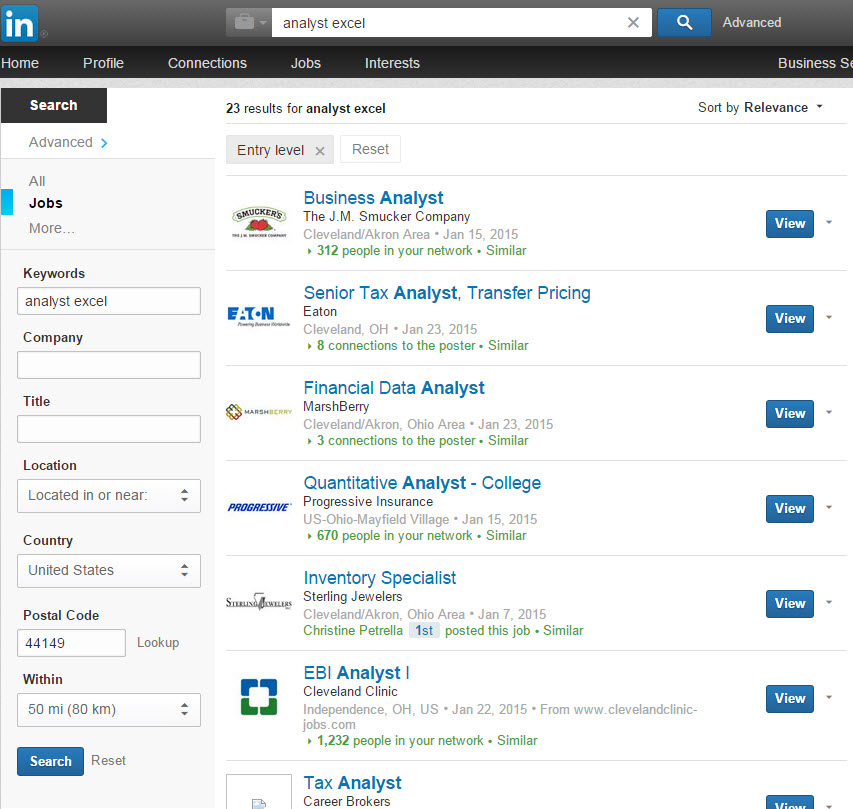The width and height of the screenshot is (853, 809).
Task: Open the Country dropdown
Action: 109,571
